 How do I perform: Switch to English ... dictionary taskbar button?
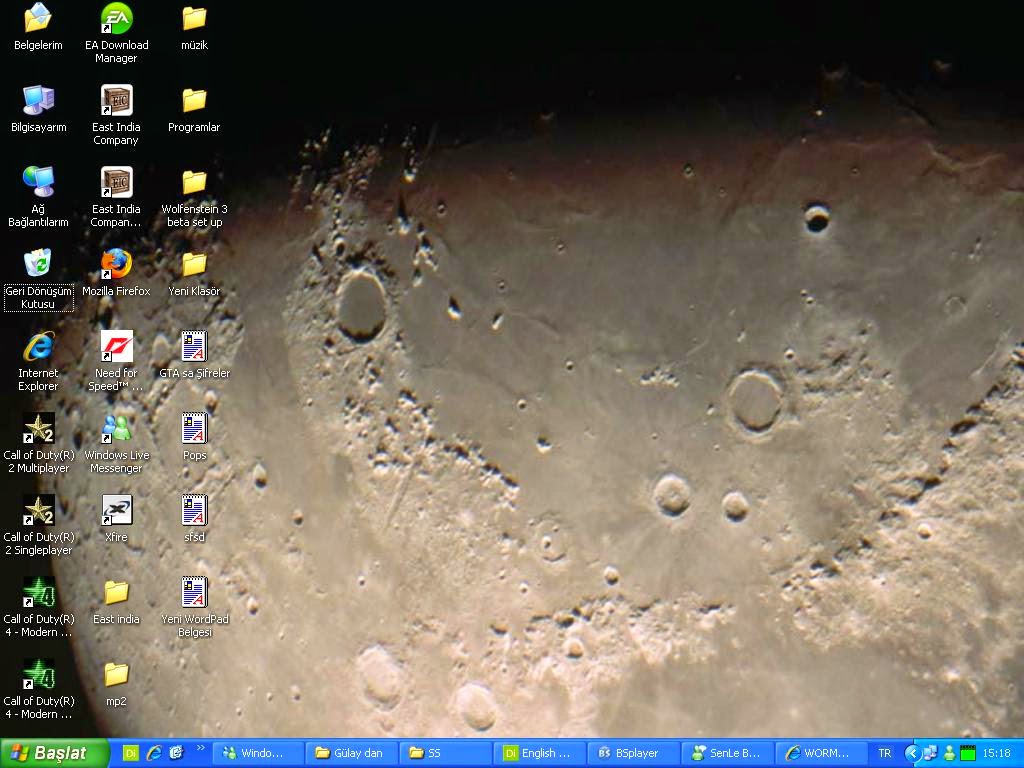[539, 753]
